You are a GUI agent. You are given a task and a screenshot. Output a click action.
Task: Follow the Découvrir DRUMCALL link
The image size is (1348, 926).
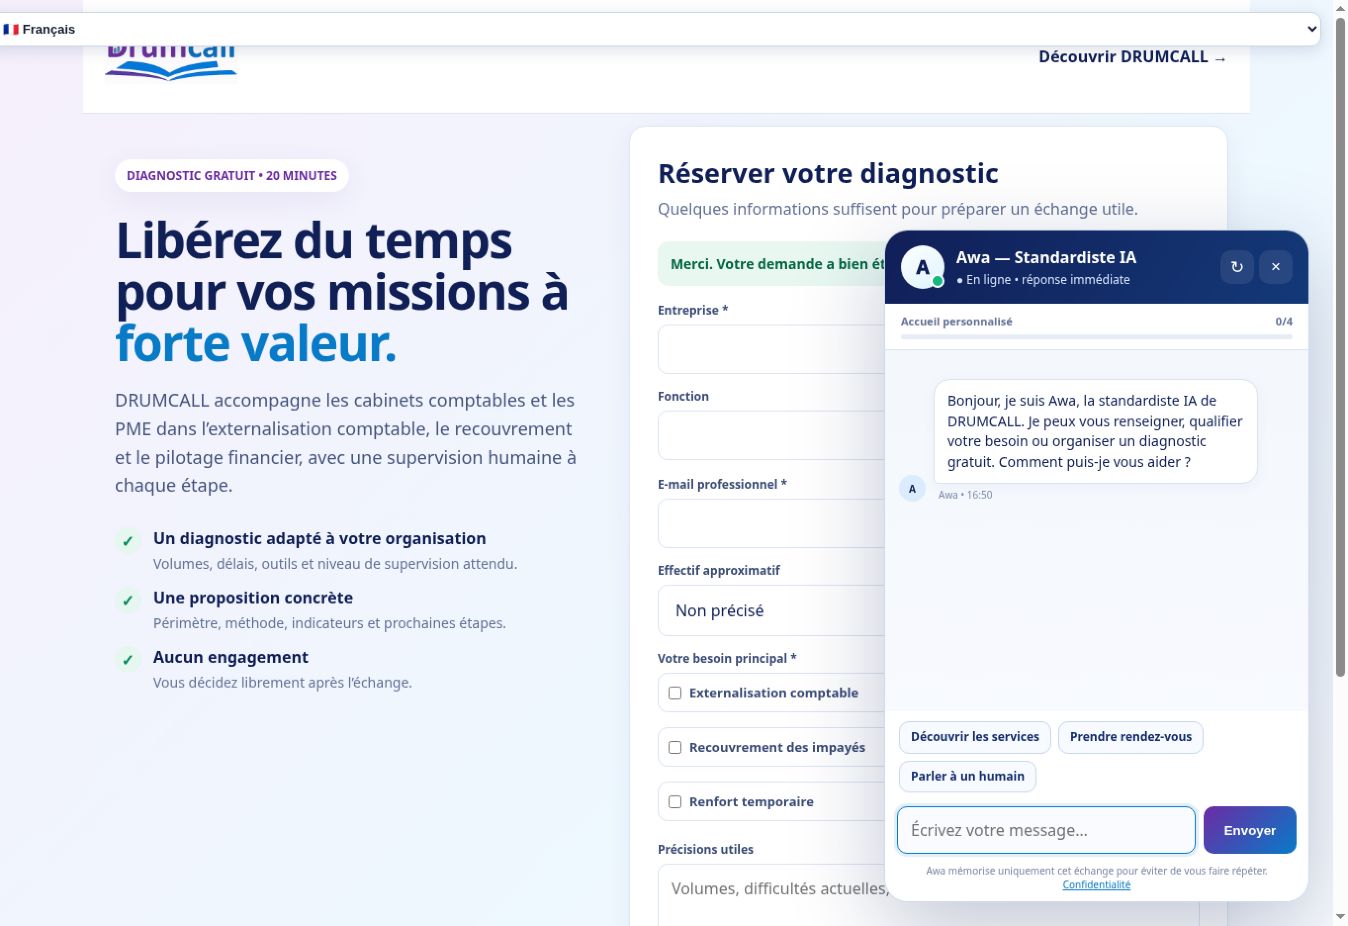point(1132,57)
